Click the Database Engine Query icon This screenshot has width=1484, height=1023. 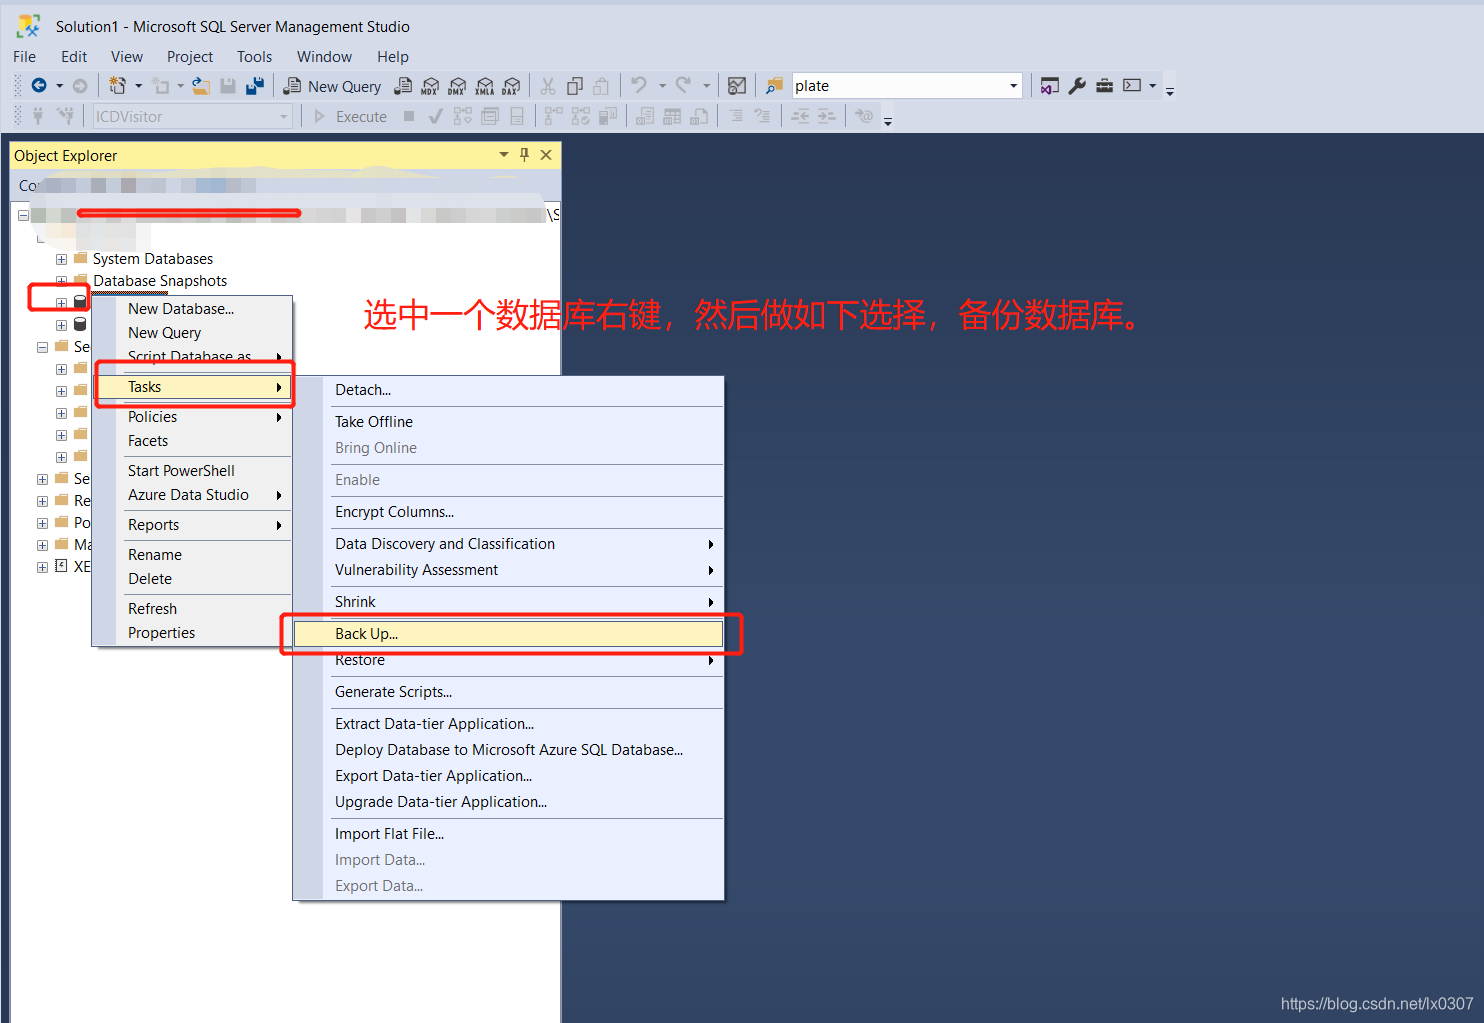(x=403, y=86)
